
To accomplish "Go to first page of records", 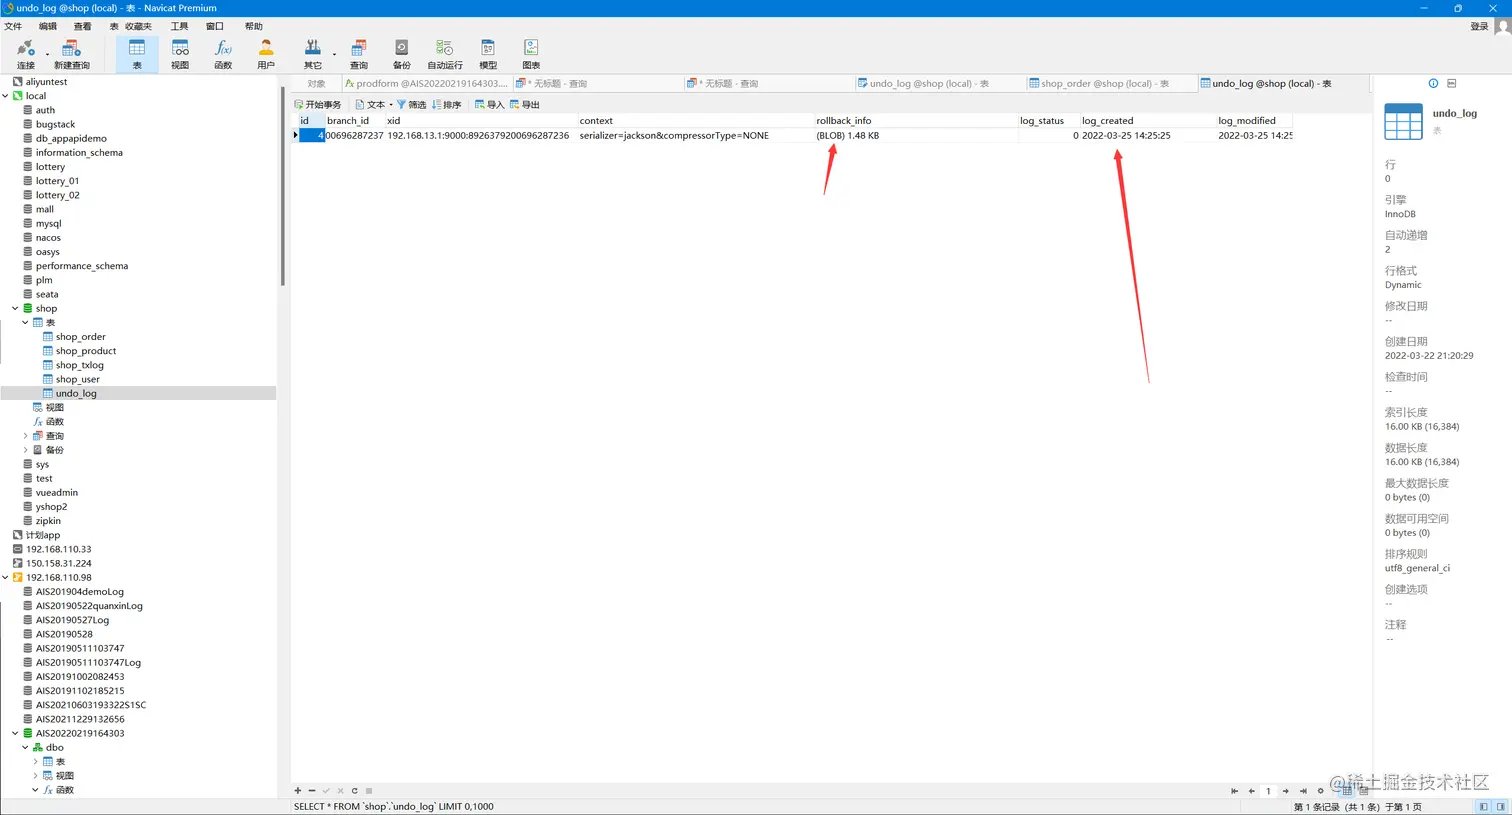I will (x=1235, y=790).
